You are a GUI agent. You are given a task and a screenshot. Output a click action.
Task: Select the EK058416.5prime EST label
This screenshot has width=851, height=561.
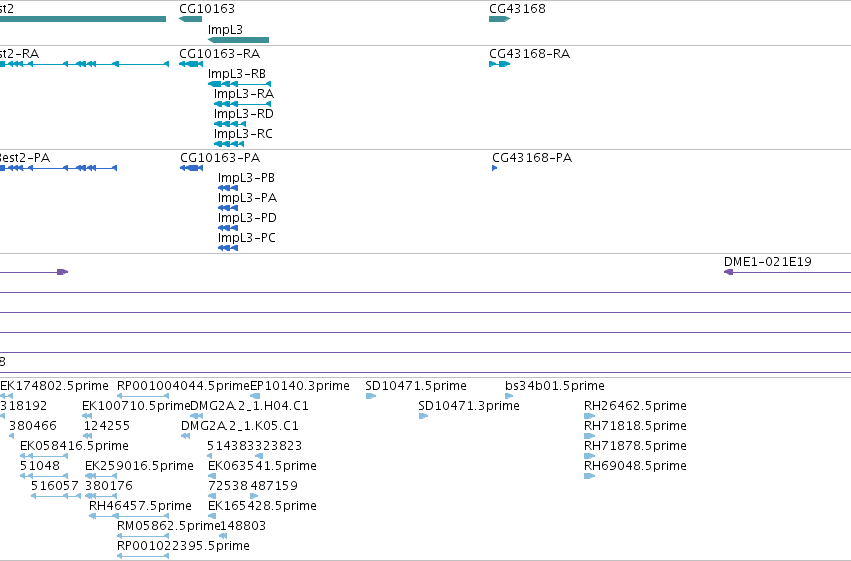74,446
